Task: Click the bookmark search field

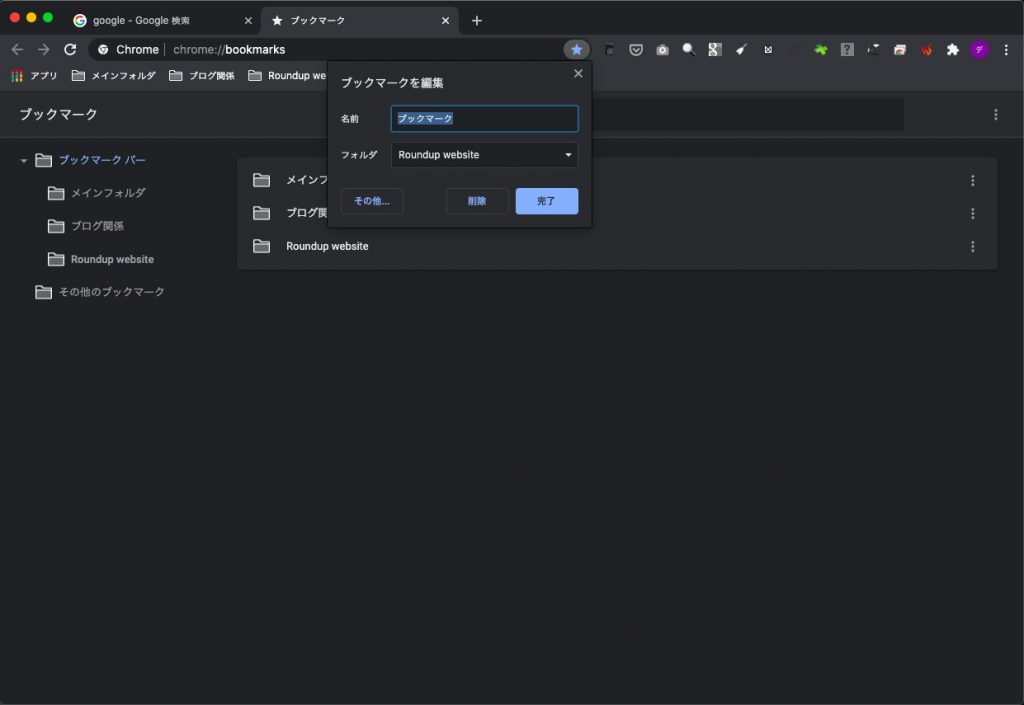Action: (x=747, y=115)
